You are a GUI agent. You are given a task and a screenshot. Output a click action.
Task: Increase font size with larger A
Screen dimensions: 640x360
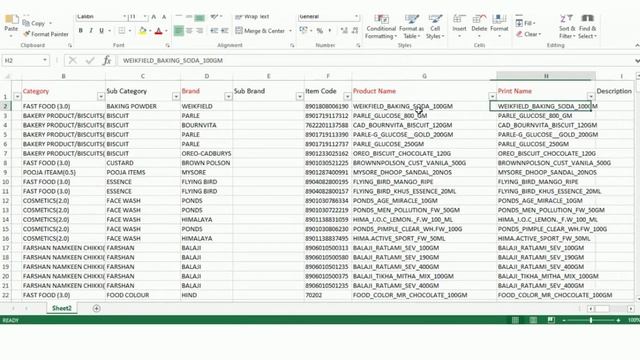(x=153, y=17)
